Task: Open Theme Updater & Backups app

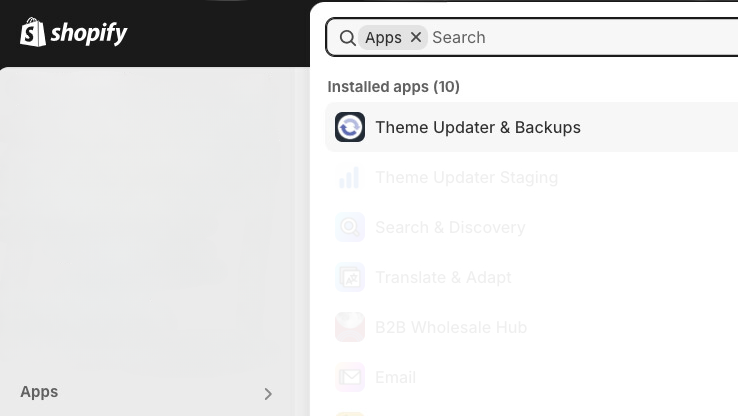Action: pyautogui.click(x=531, y=127)
